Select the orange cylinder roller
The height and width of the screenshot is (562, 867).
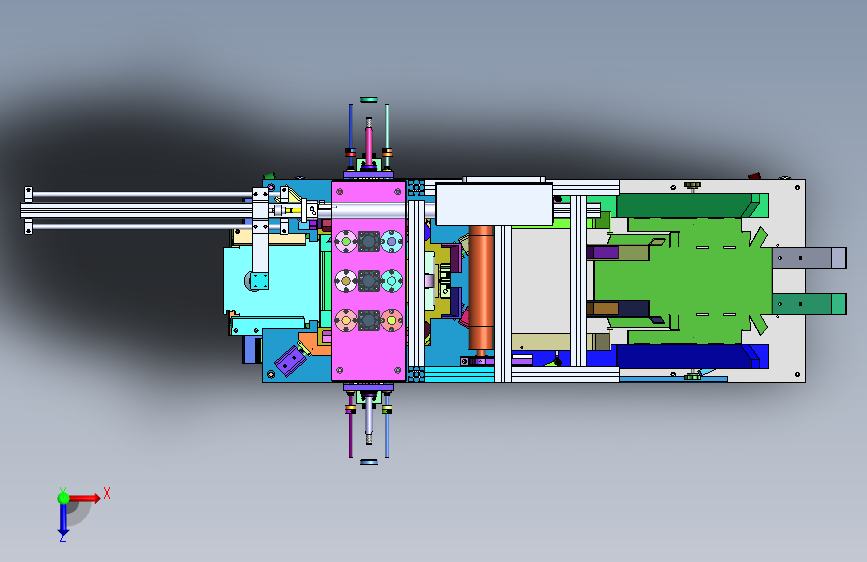[481, 288]
